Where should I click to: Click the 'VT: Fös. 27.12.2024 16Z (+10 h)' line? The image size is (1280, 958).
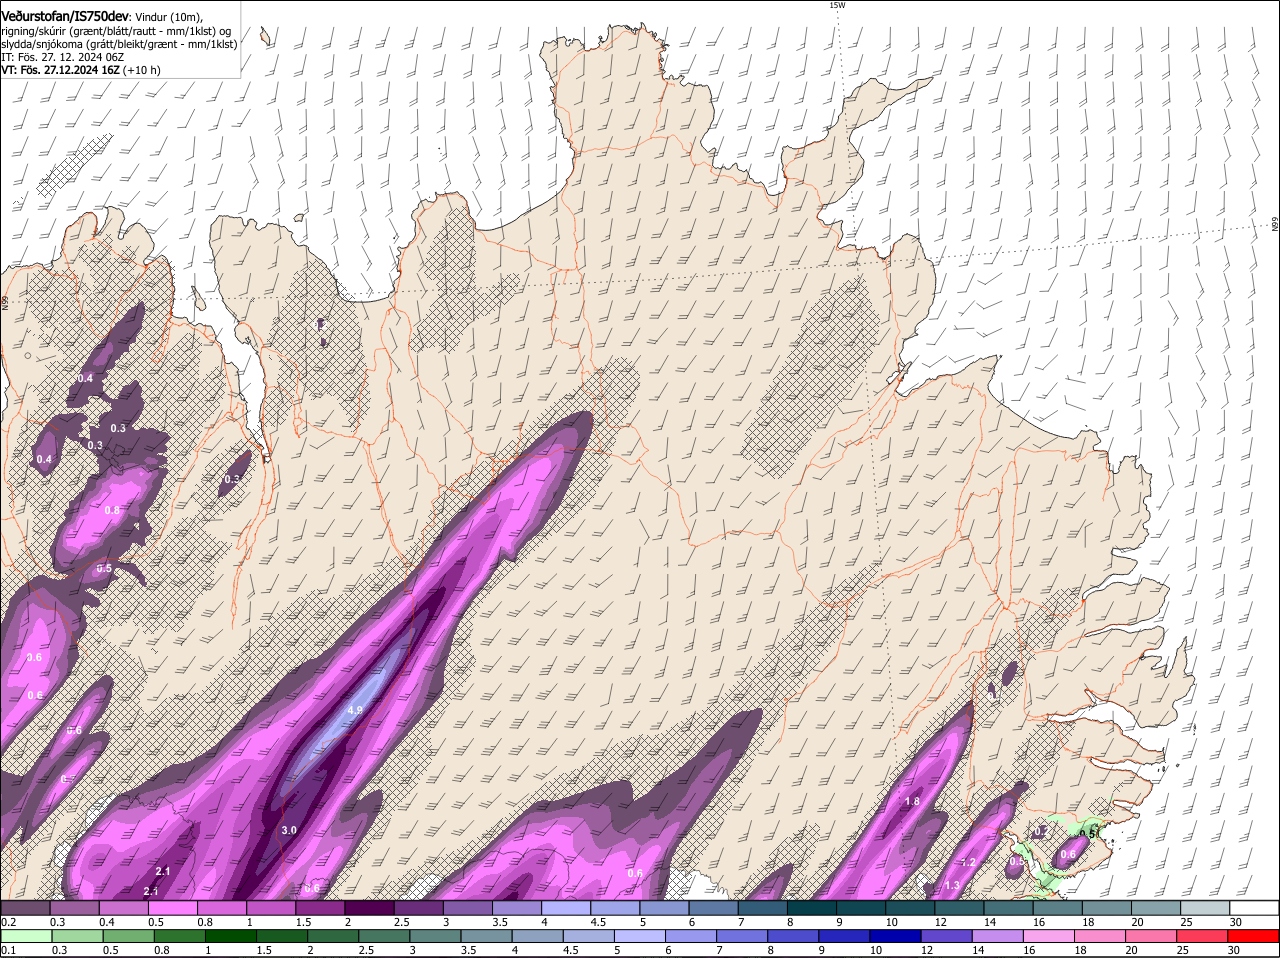coord(81,70)
